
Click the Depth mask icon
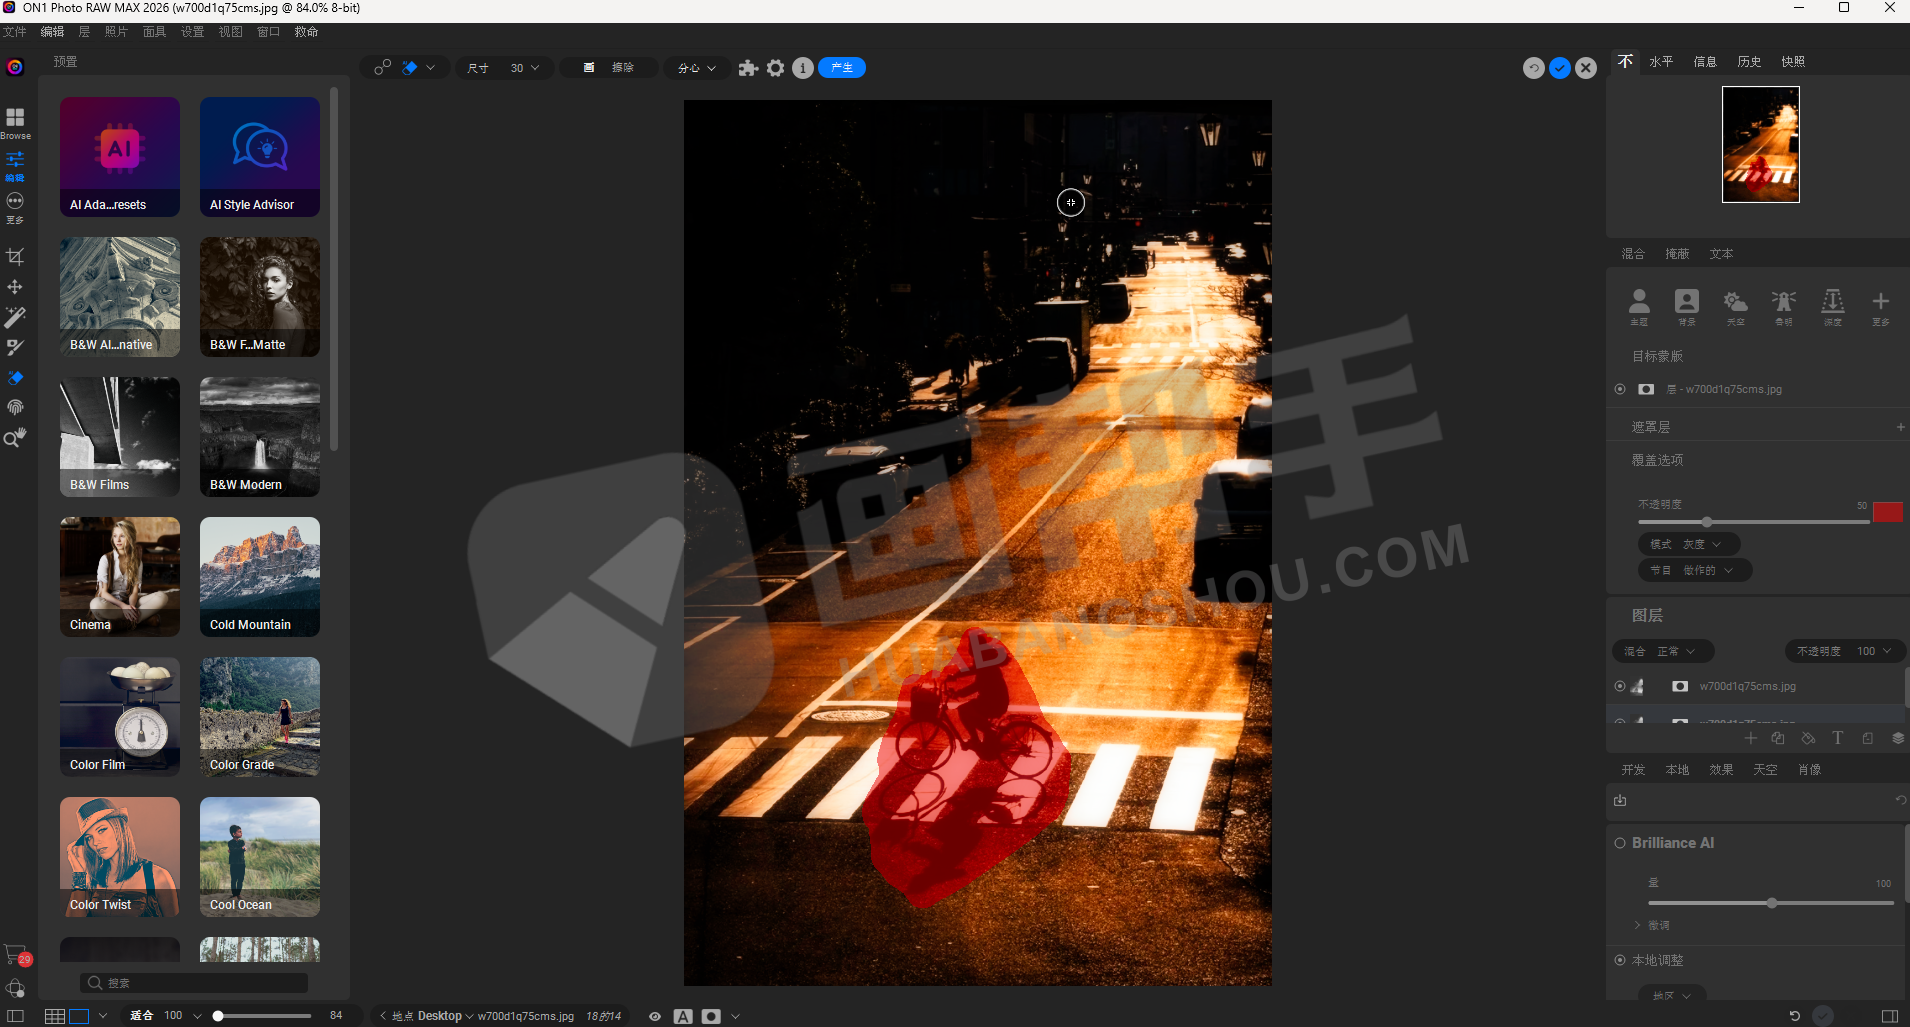[1832, 304]
